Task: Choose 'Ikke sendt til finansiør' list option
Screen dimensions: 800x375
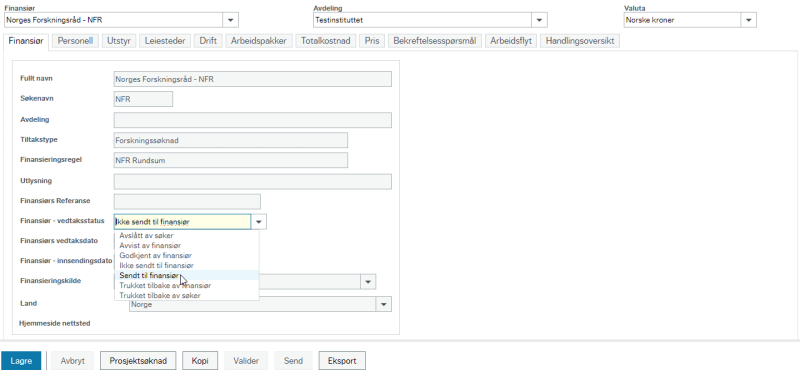Action: (x=187, y=265)
